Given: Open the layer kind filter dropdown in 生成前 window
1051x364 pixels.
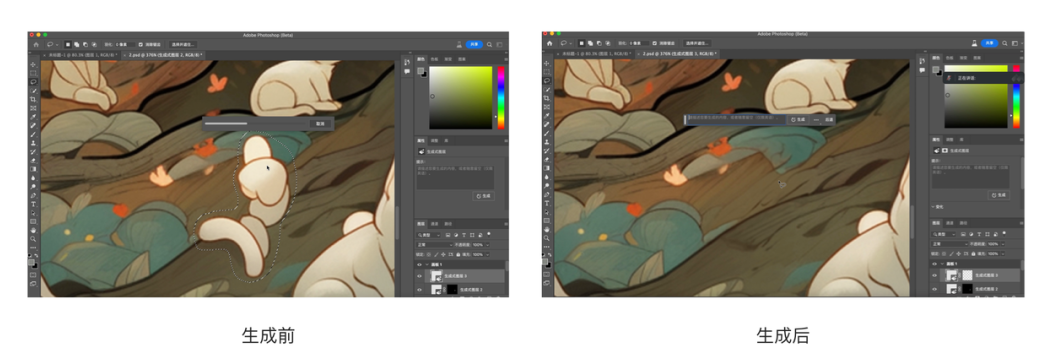Looking at the screenshot, I should coord(428,235).
